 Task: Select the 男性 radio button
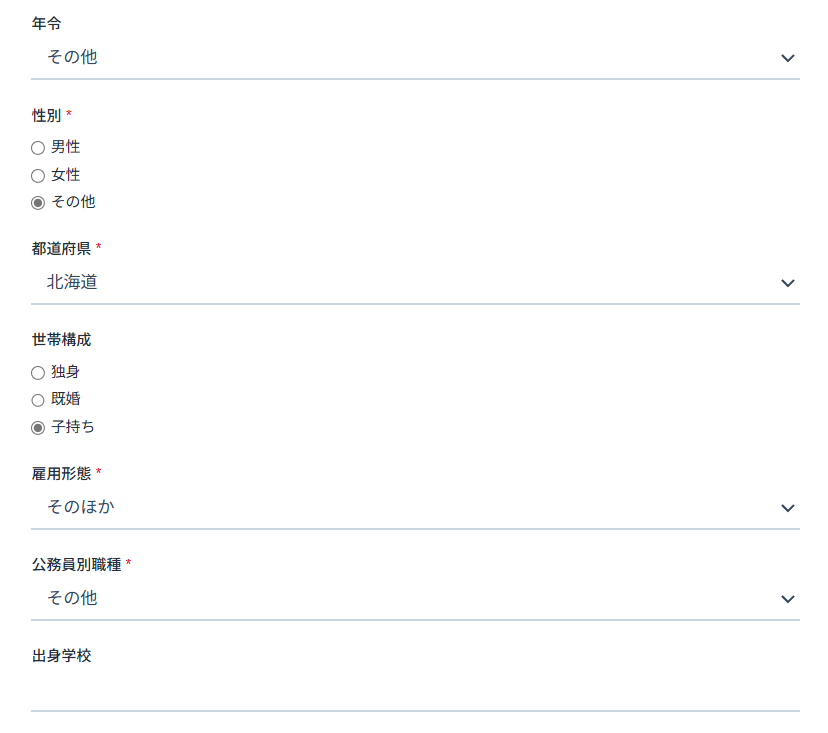(x=38, y=148)
